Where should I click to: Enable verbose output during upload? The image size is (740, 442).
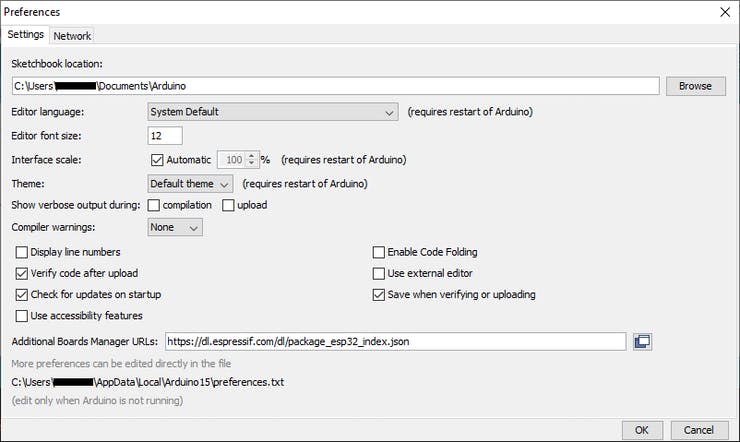(228, 206)
